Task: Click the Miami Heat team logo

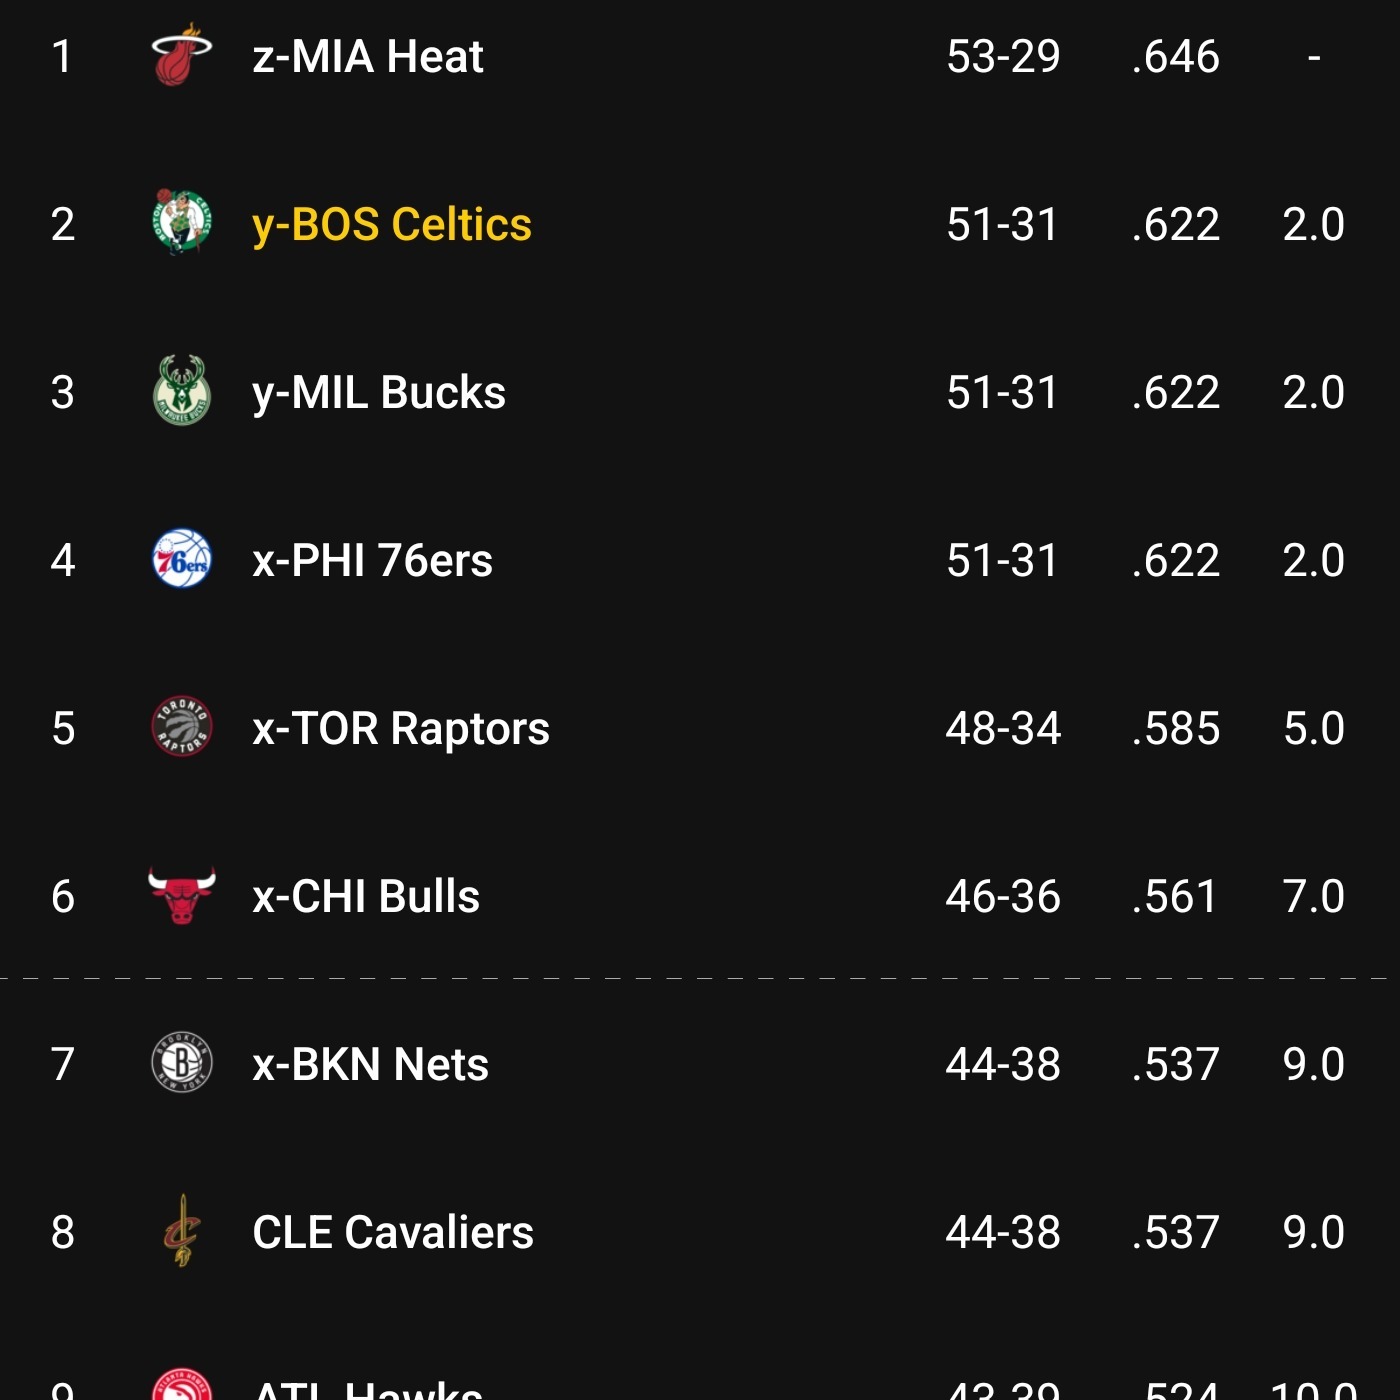Action: click(181, 56)
